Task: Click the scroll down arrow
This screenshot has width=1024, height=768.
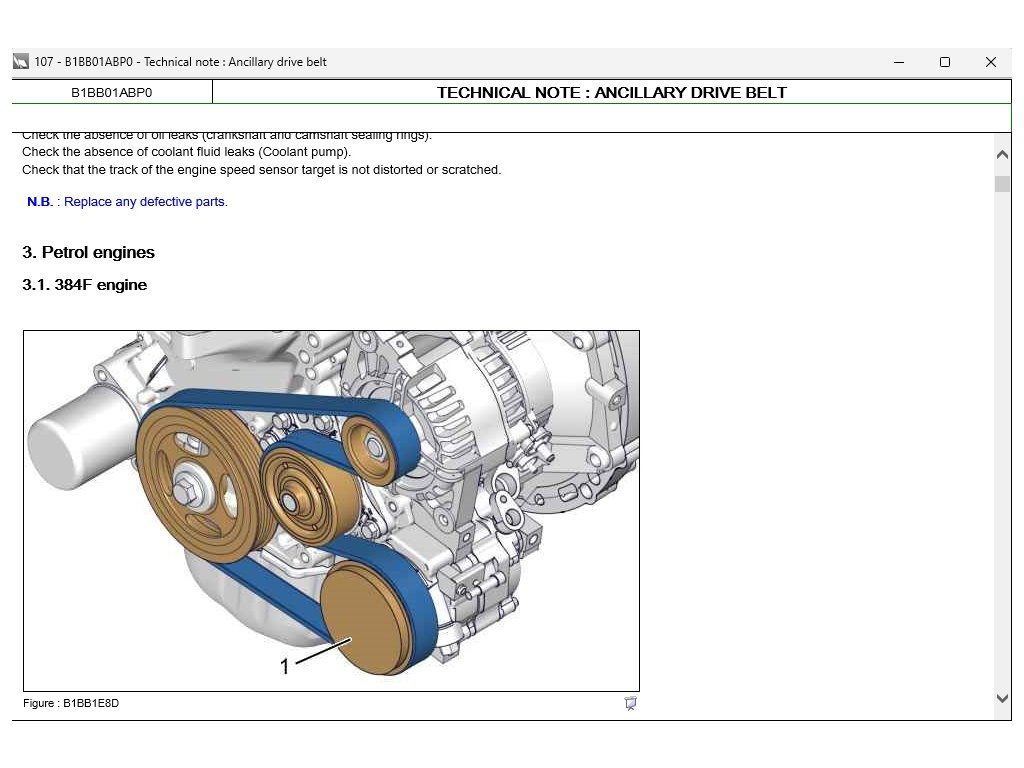Action: 1002,699
